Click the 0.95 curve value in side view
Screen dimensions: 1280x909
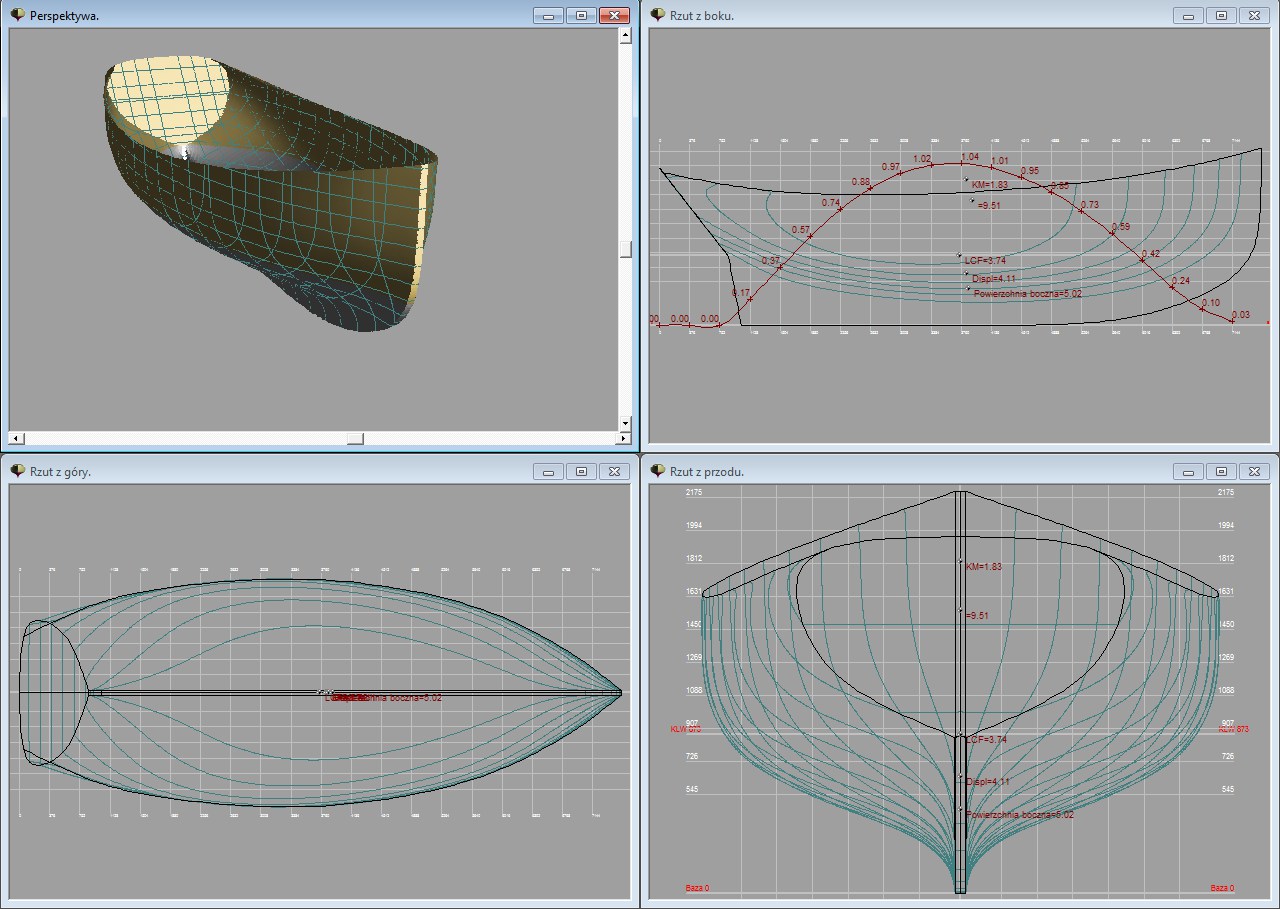(x=1030, y=171)
